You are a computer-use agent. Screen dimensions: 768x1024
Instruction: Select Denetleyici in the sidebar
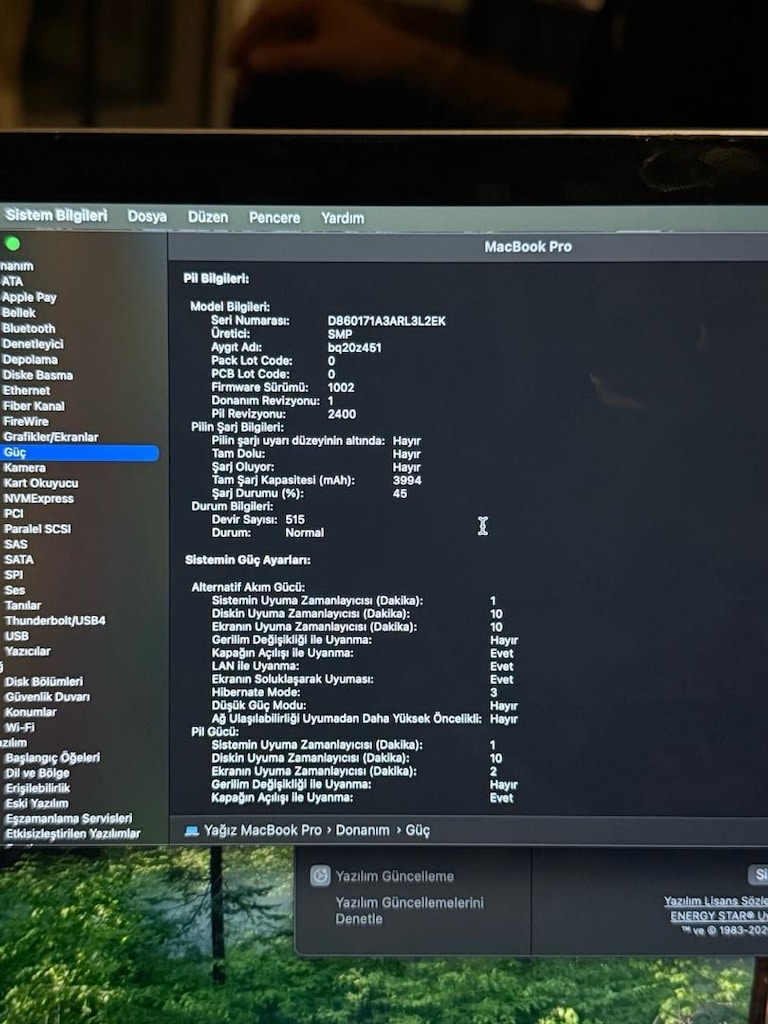click(x=33, y=344)
